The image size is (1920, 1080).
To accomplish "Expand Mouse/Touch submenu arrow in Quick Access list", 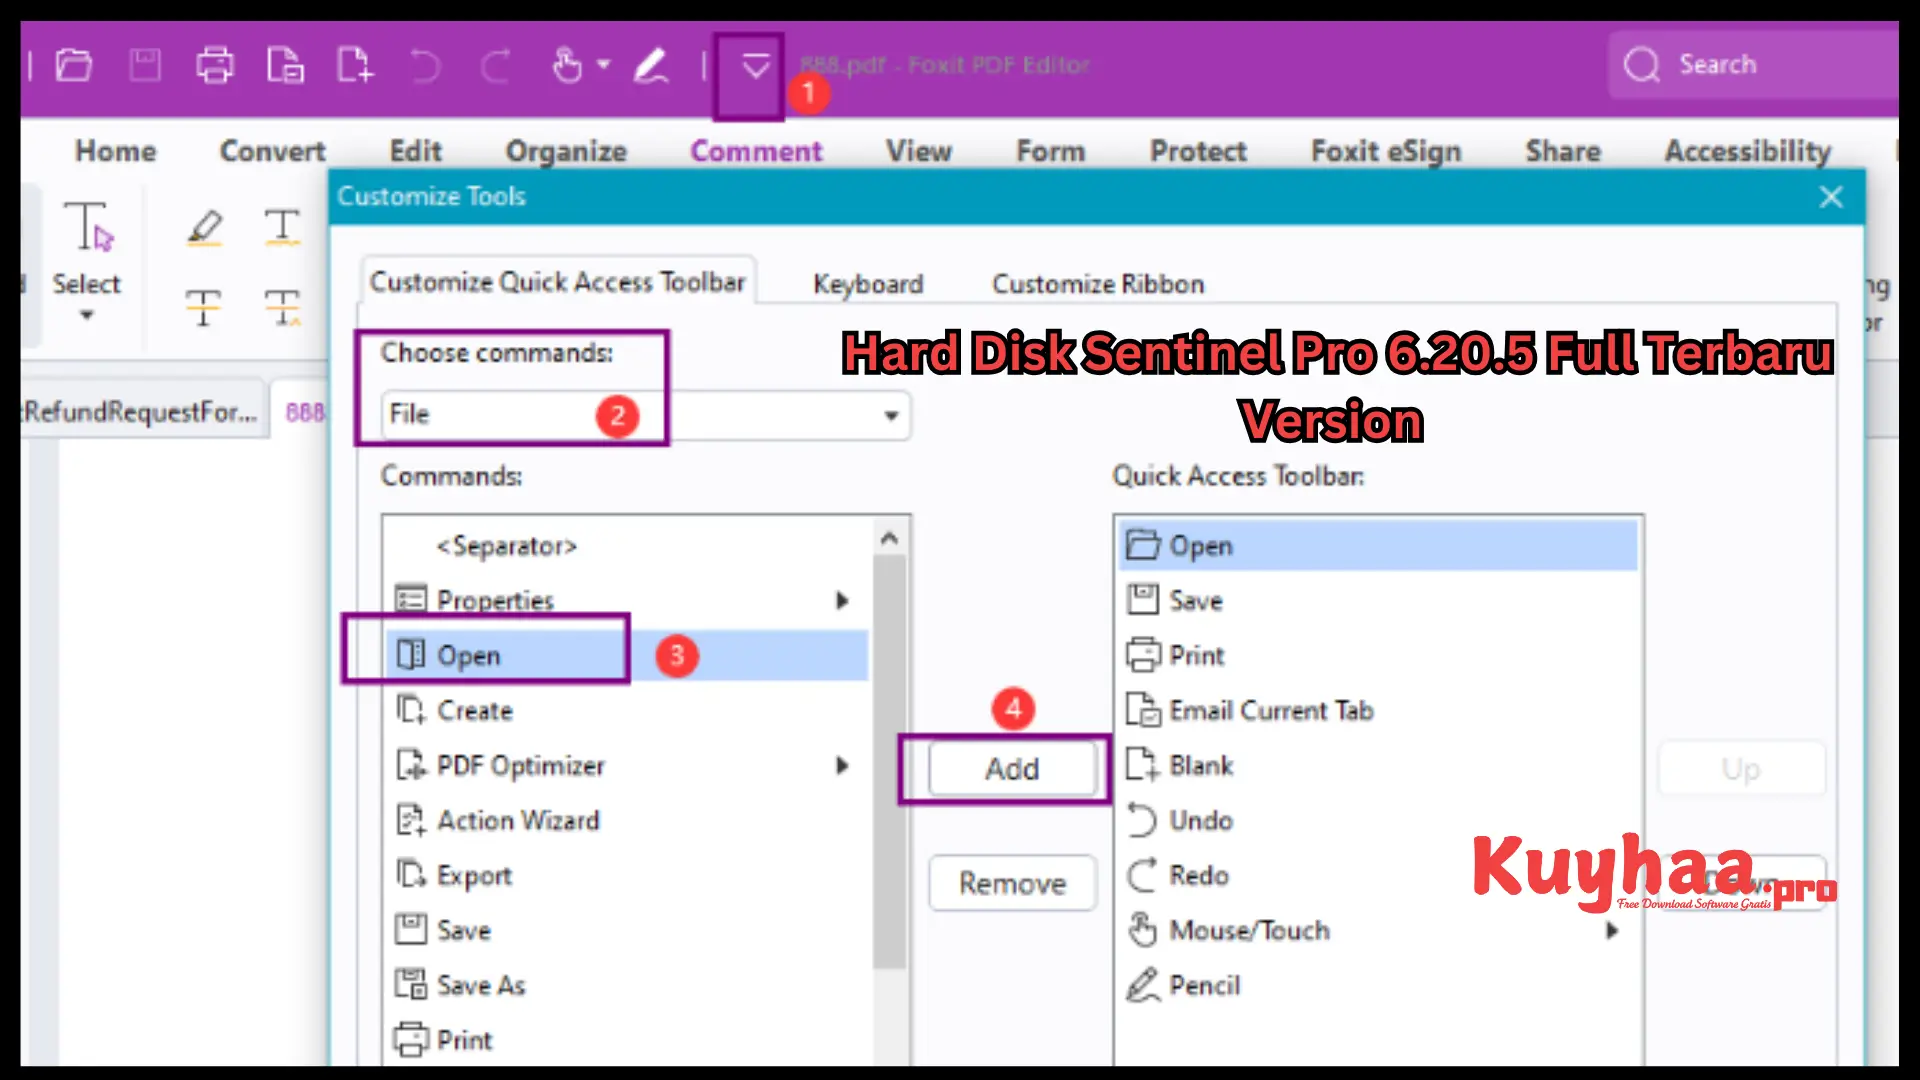I will click(1612, 930).
